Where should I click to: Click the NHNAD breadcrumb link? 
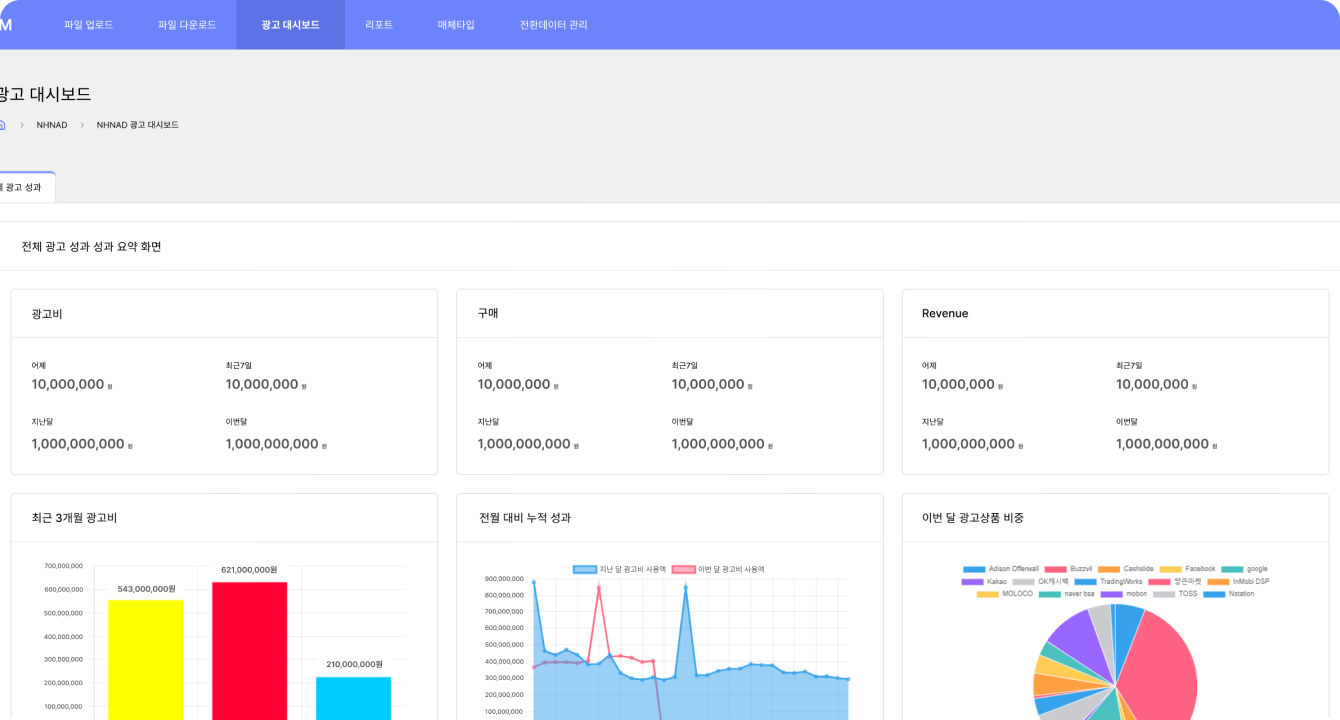point(52,125)
